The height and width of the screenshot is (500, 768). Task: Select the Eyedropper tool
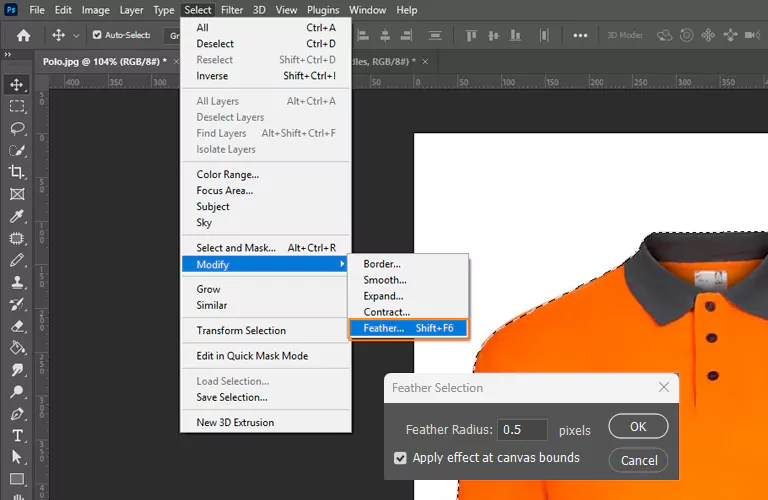(x=17, y=216)
